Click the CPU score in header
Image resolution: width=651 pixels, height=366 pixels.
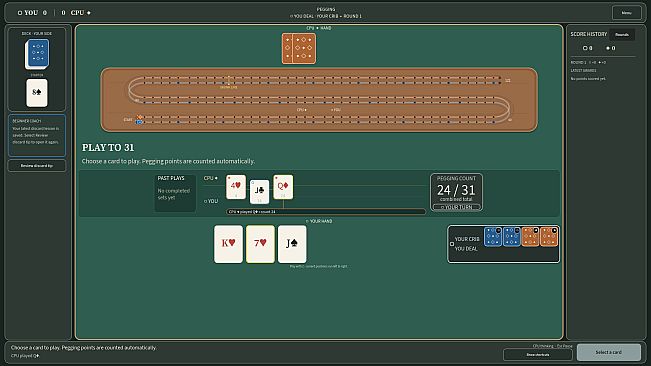(x=76, y=13)
